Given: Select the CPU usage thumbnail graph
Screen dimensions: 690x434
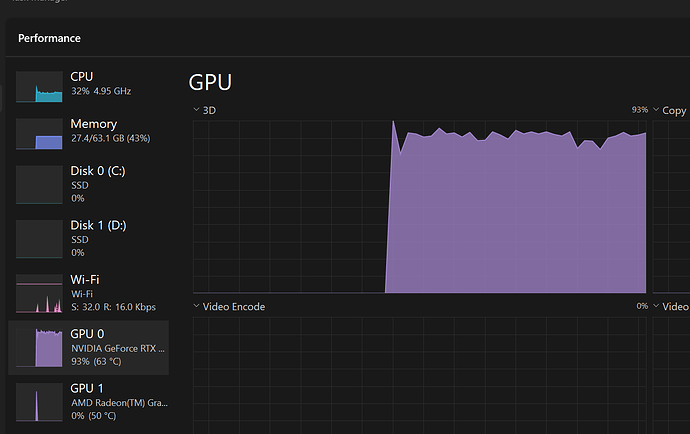Looking at the screenshot, I should pos(39,87).
